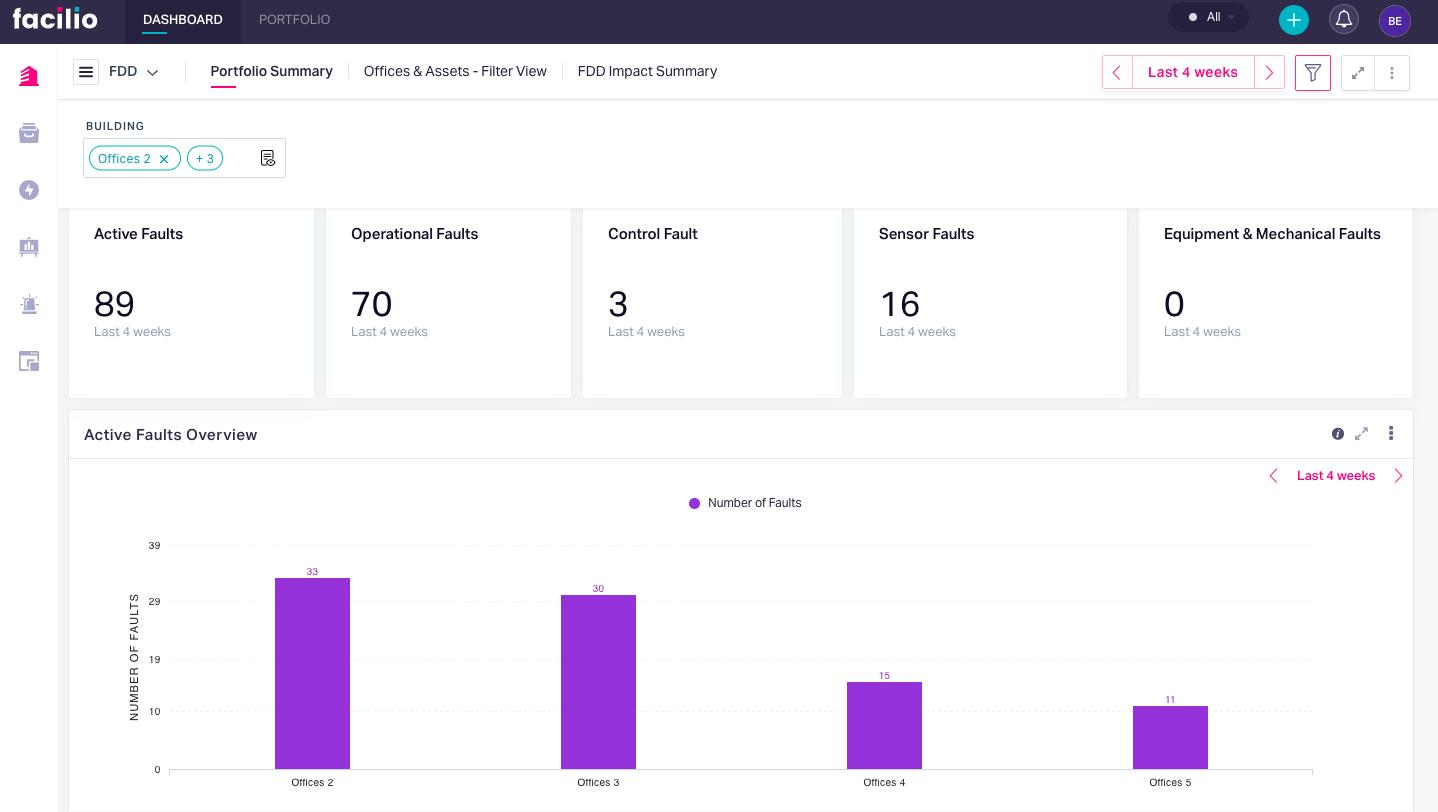
Task: Show the +3 additional buildings
Action: click(x=205, y=159)
